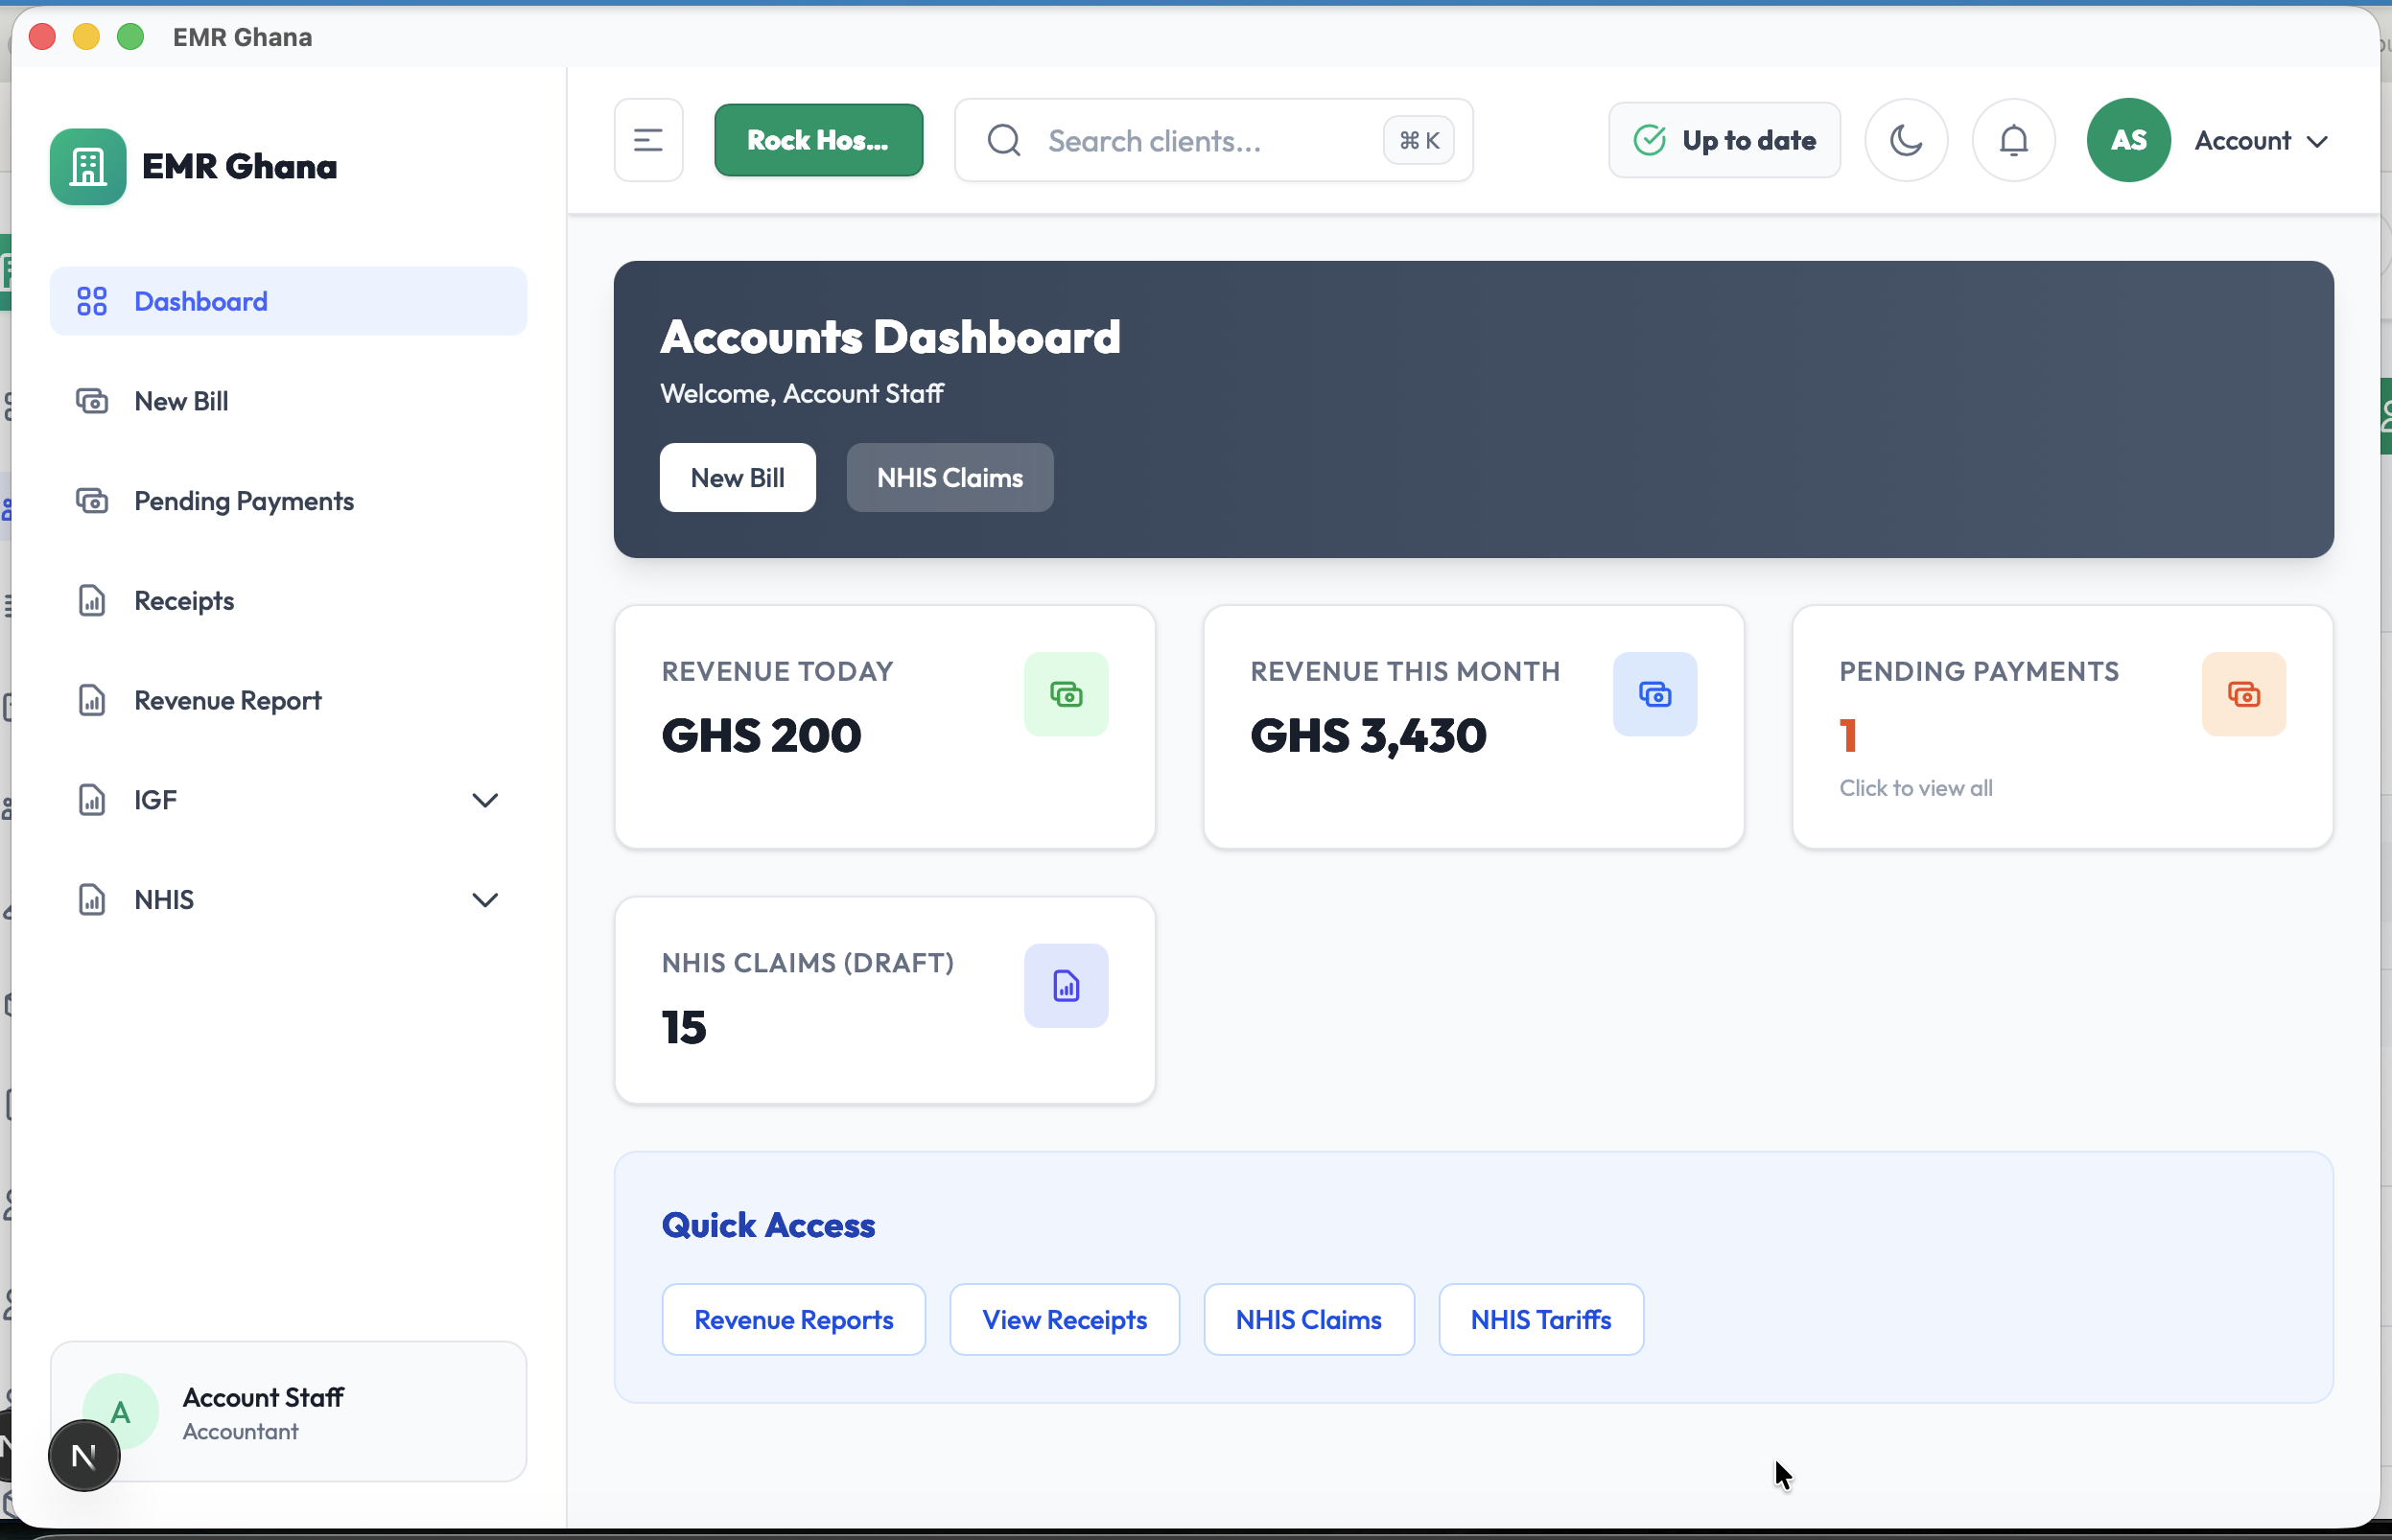Click the New Bill button in the banner
The height and width of the screenshot is (1540, 2392).
[737, 477]
